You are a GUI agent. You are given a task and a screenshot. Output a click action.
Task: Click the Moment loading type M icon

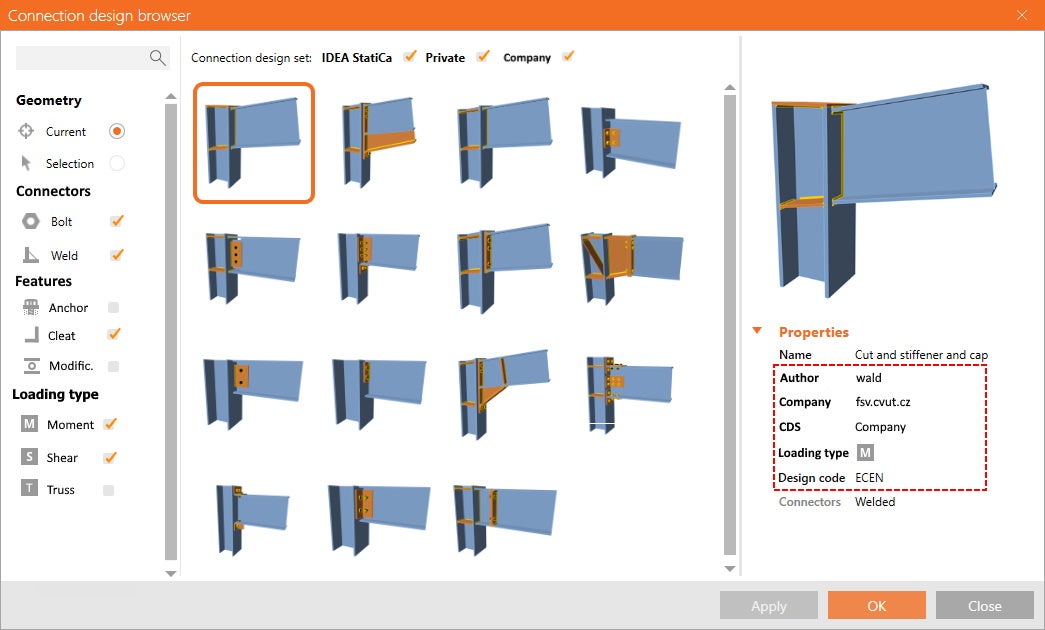tap(29, 424)
